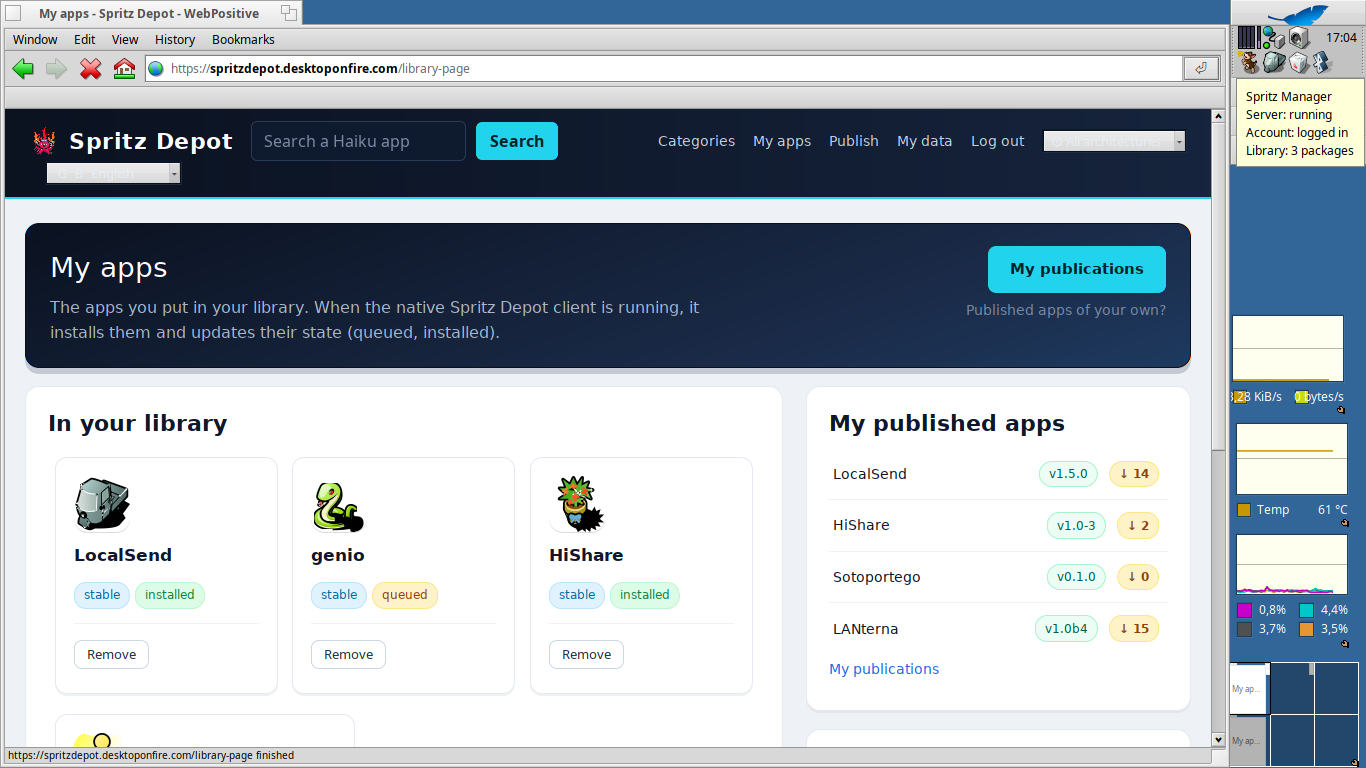Click the Search a Haiku app field
Viewport: 1366px width, 768px height.
(x=358, y=141)
